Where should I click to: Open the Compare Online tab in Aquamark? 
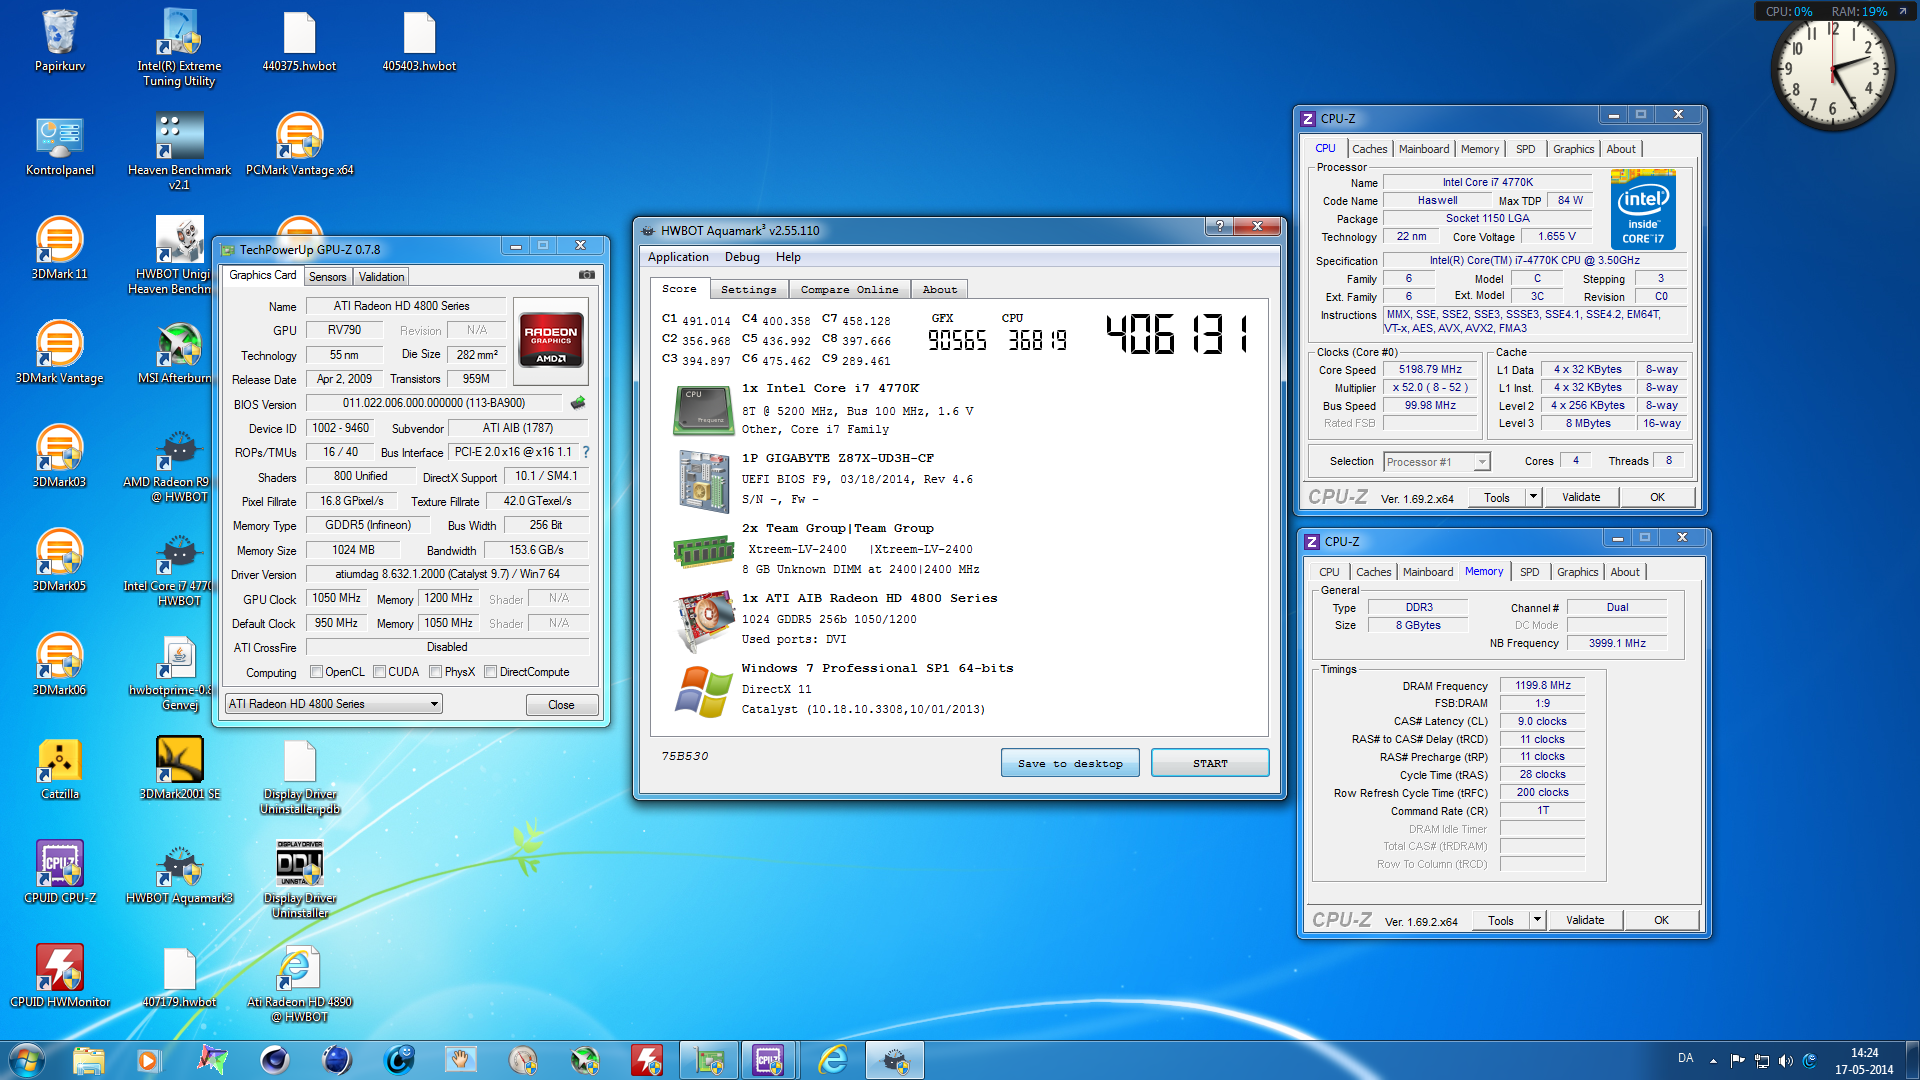click(849, 290)
